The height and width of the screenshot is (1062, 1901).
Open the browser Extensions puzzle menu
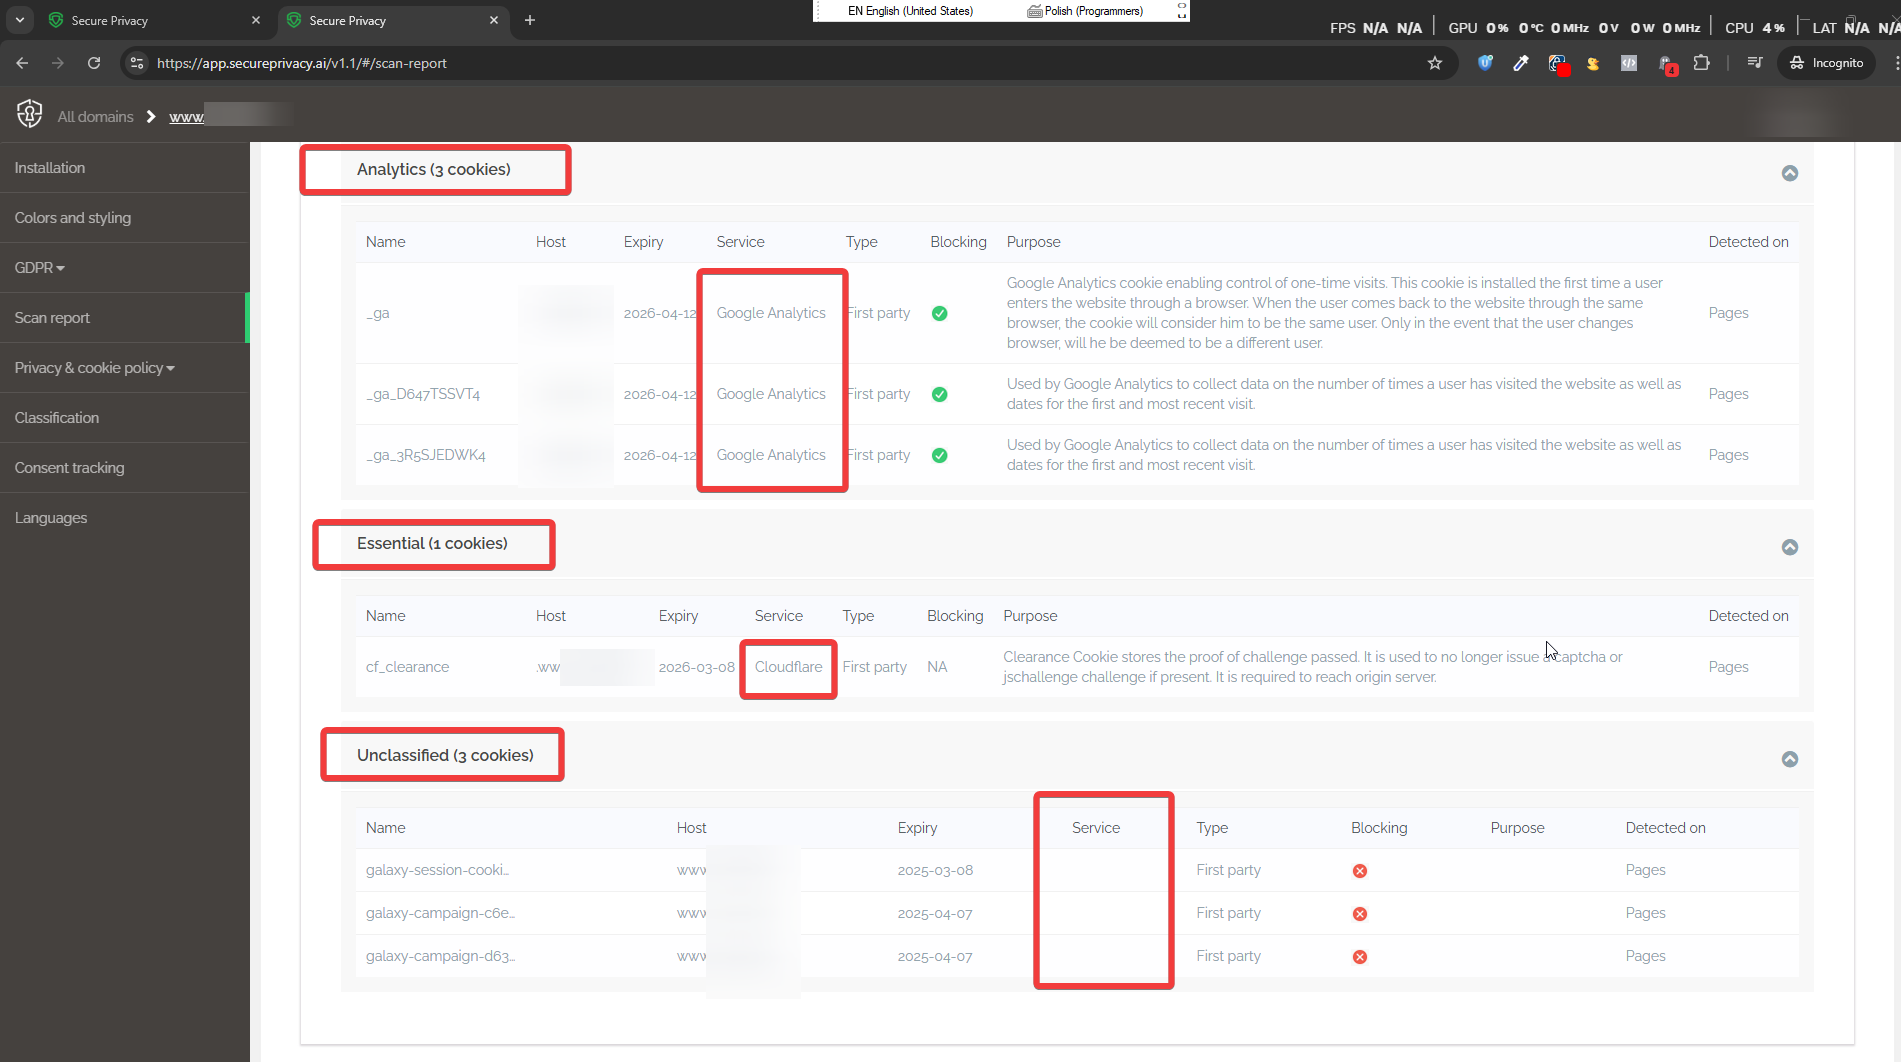tap(1702, 63)
